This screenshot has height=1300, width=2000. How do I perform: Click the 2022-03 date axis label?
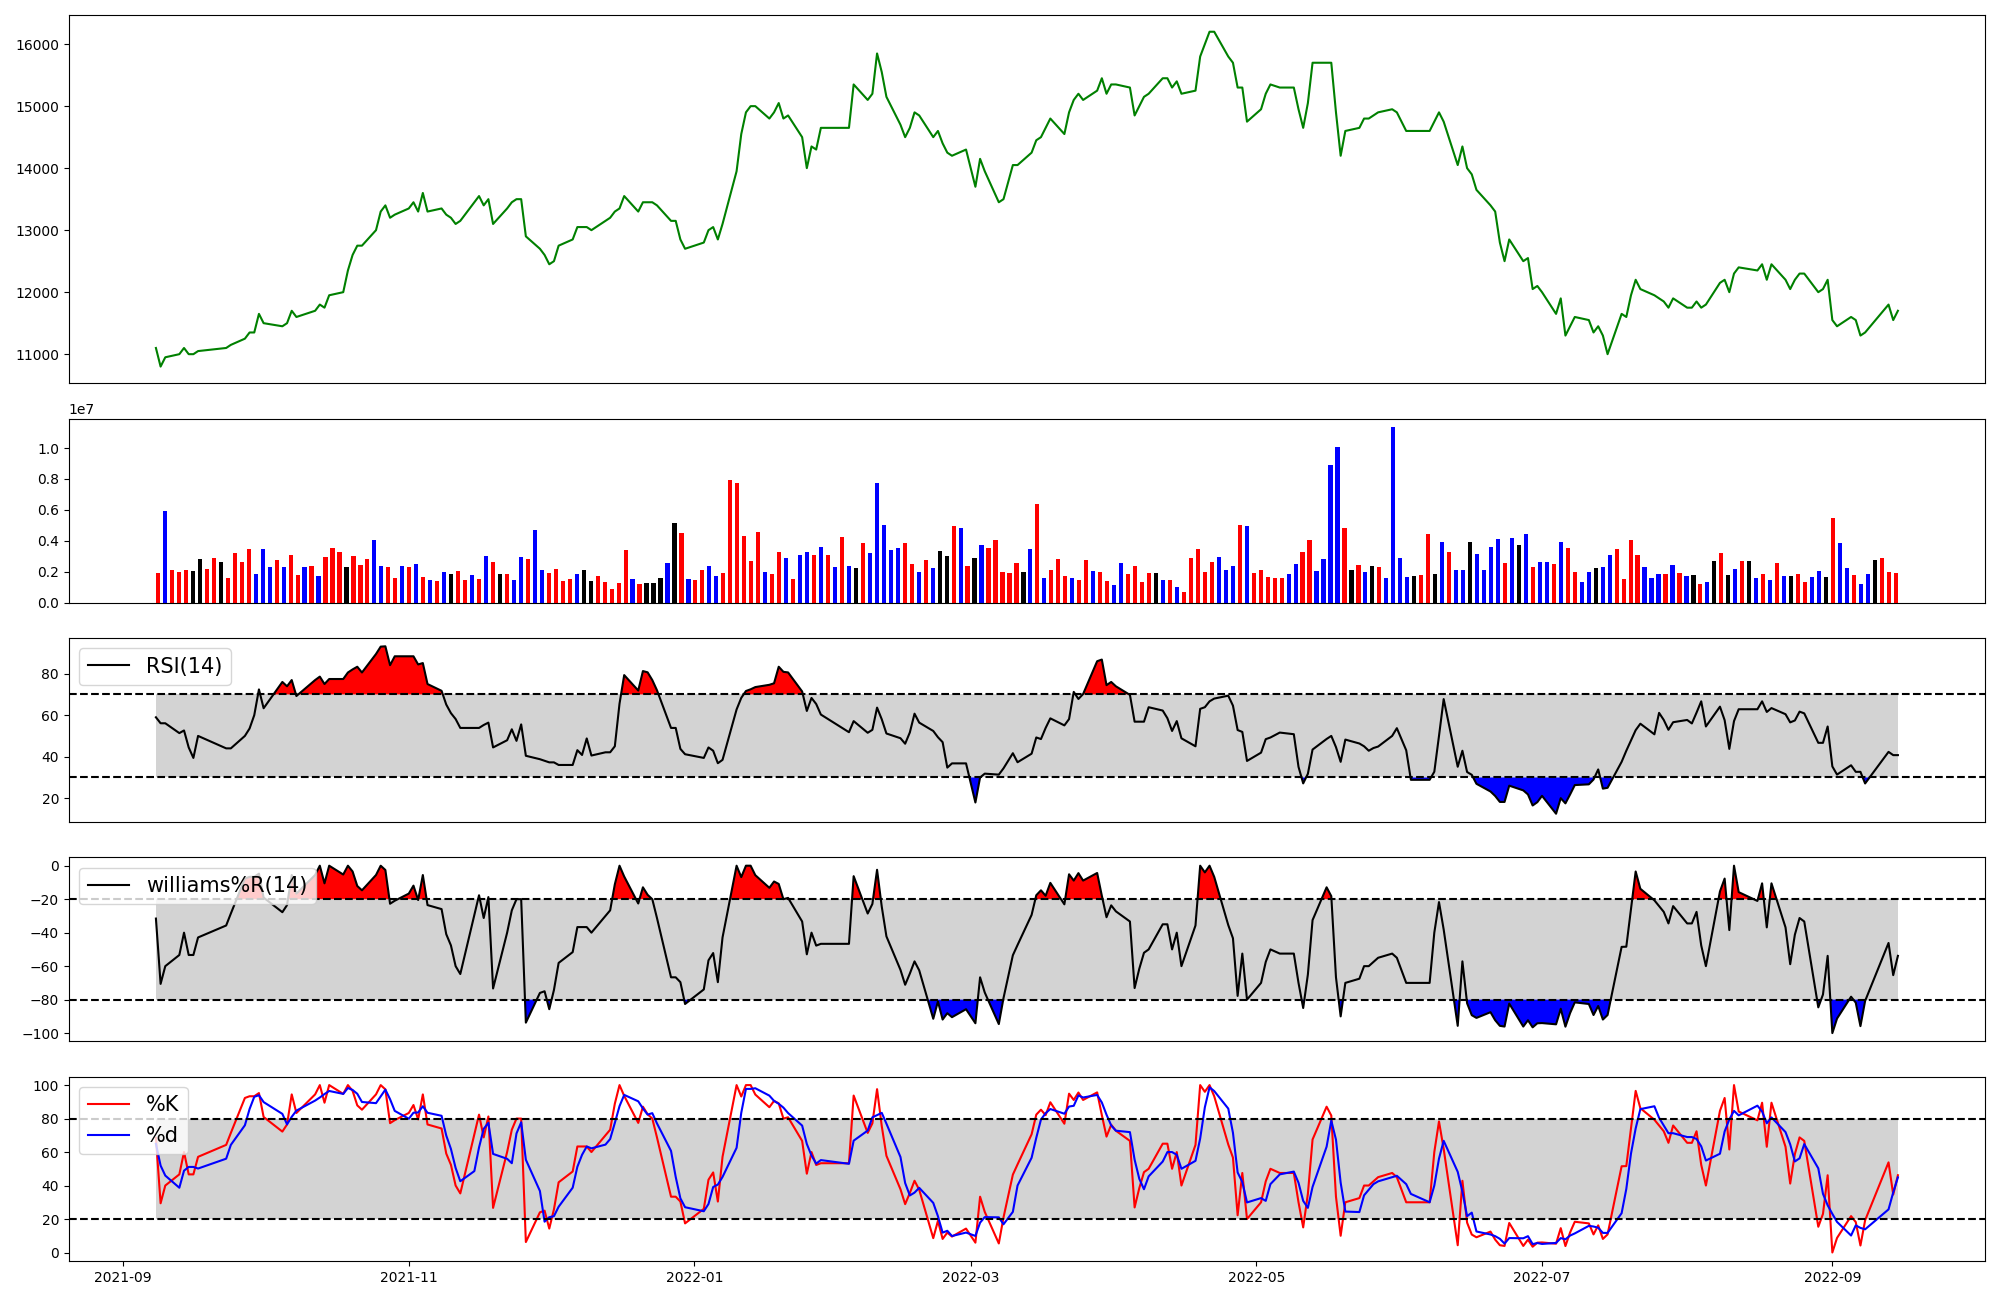pyautogui.click(x=971, y=1277)
